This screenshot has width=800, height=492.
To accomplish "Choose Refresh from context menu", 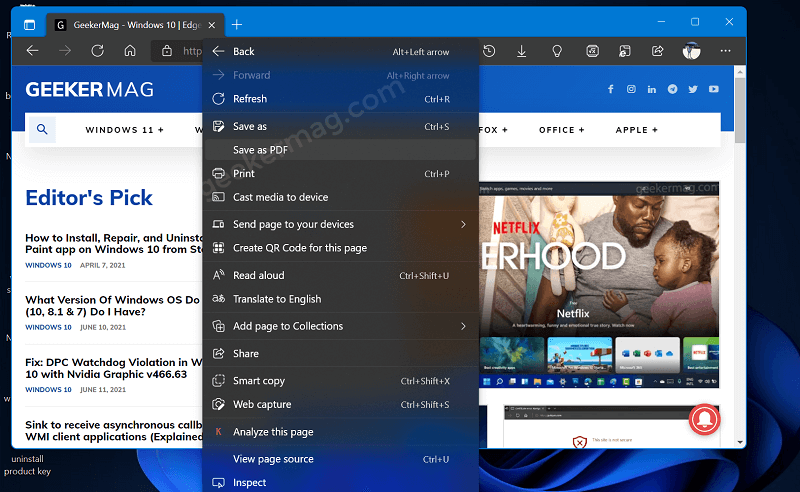I will [x=340, y=99].
